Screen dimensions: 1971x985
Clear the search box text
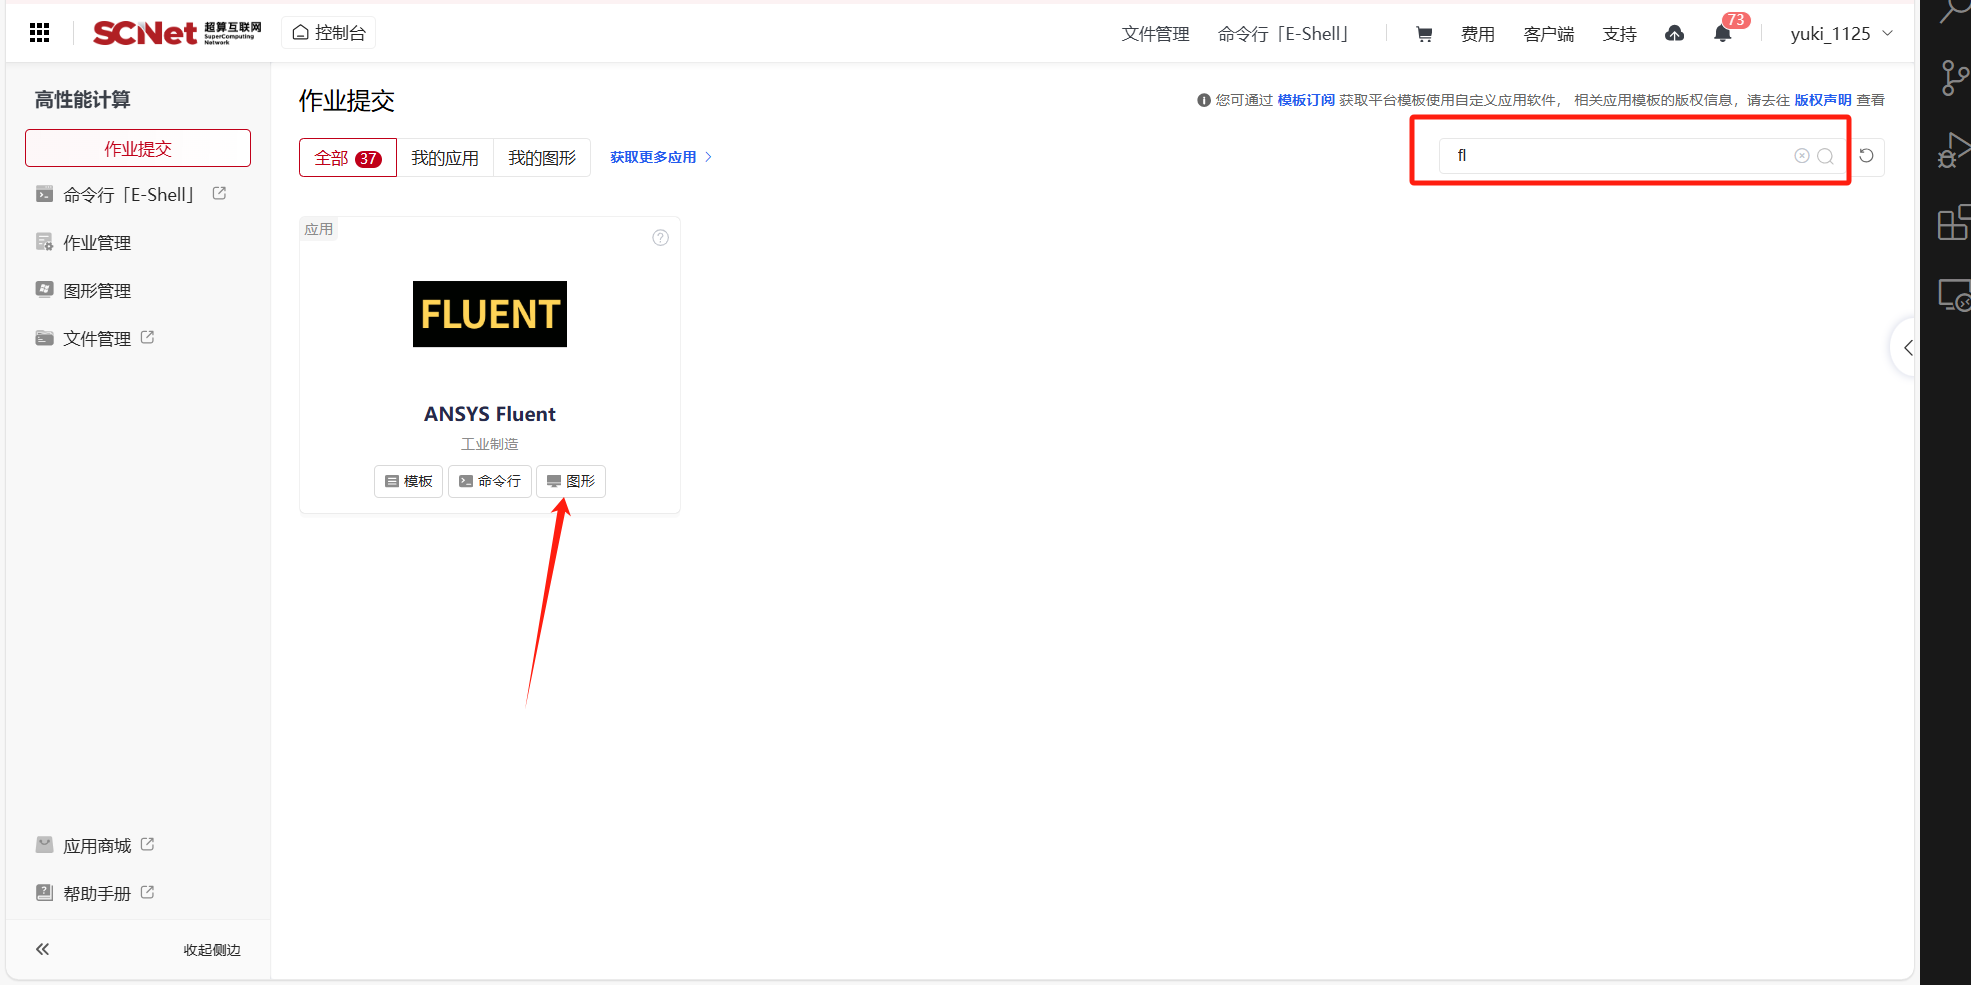tap(1801, 156)
